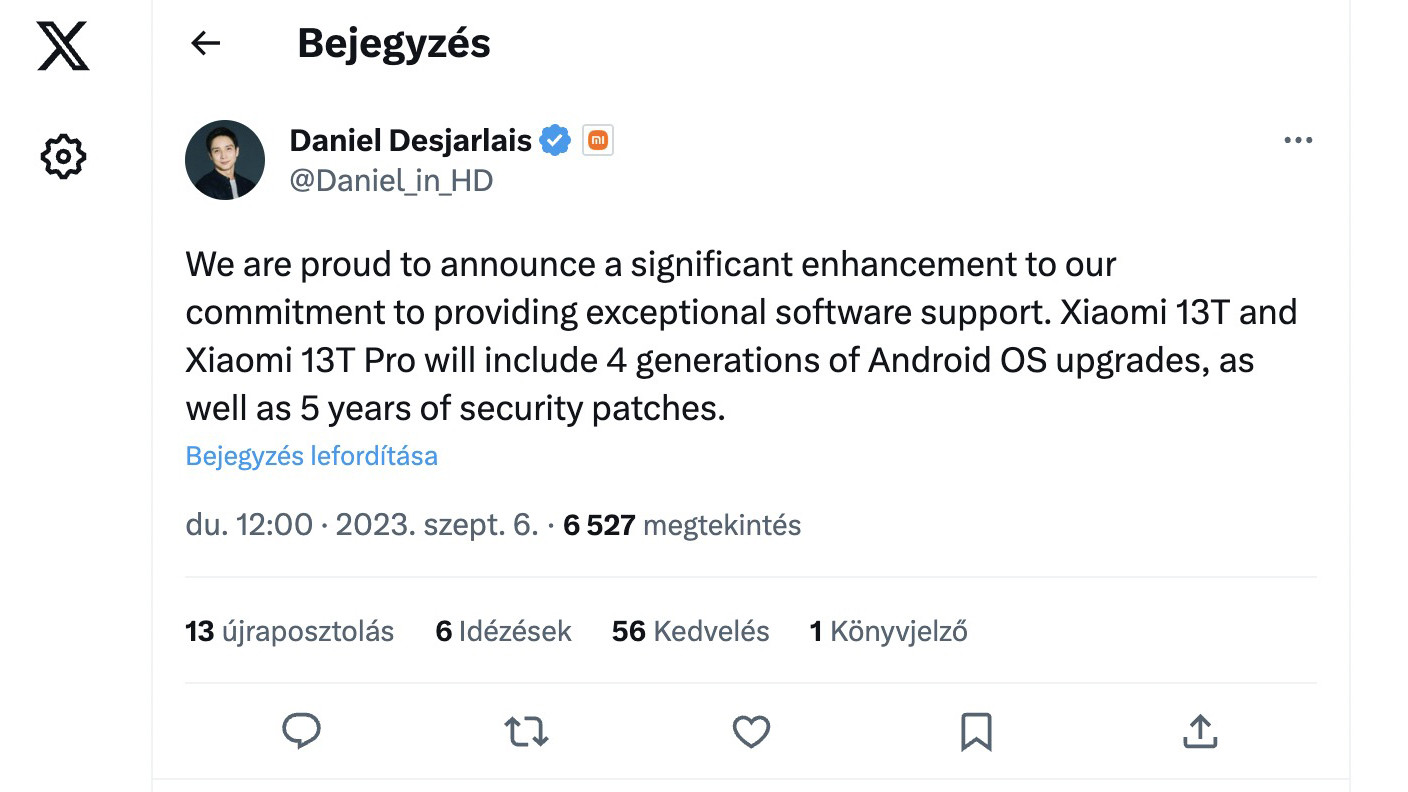Open the reply composer via speech bubble icon
The image size is (1408, 792).
pos(301,732)
